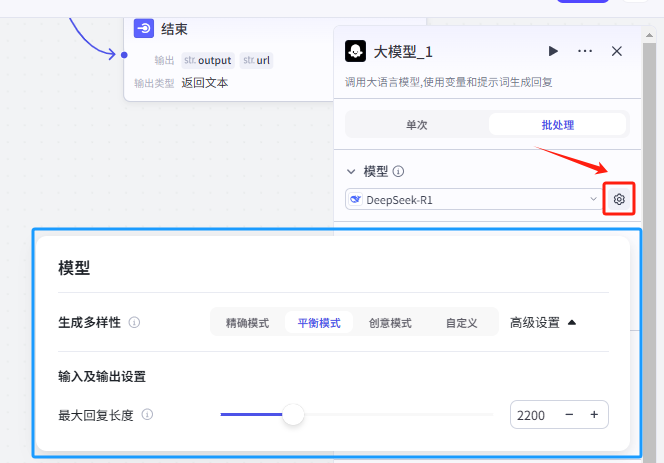The height and width of the screenshot is (463, 664).
Task: Switch to the 批处理 tab
Action: click(557, 125)
